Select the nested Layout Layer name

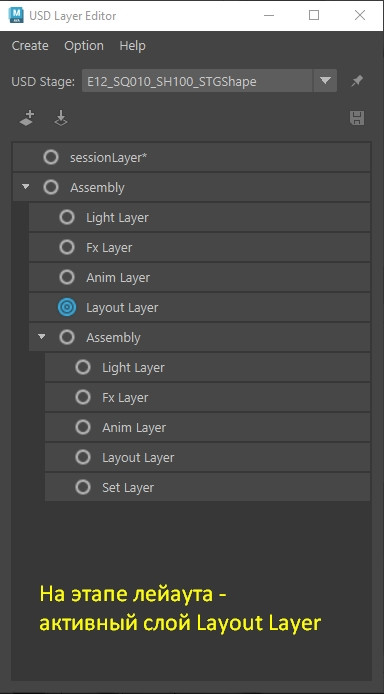click(138, 458)
